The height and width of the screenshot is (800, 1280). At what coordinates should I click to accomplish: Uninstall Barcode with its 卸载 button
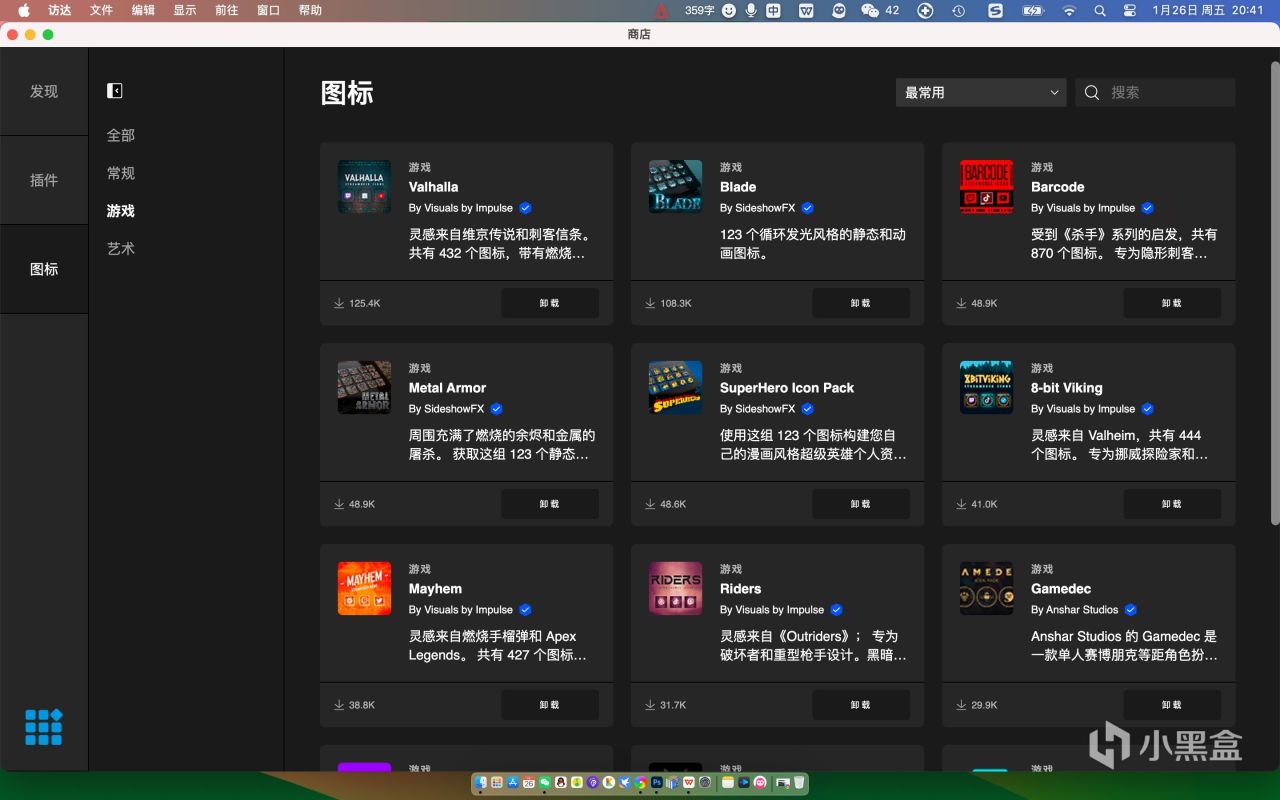coord(1172,303)
